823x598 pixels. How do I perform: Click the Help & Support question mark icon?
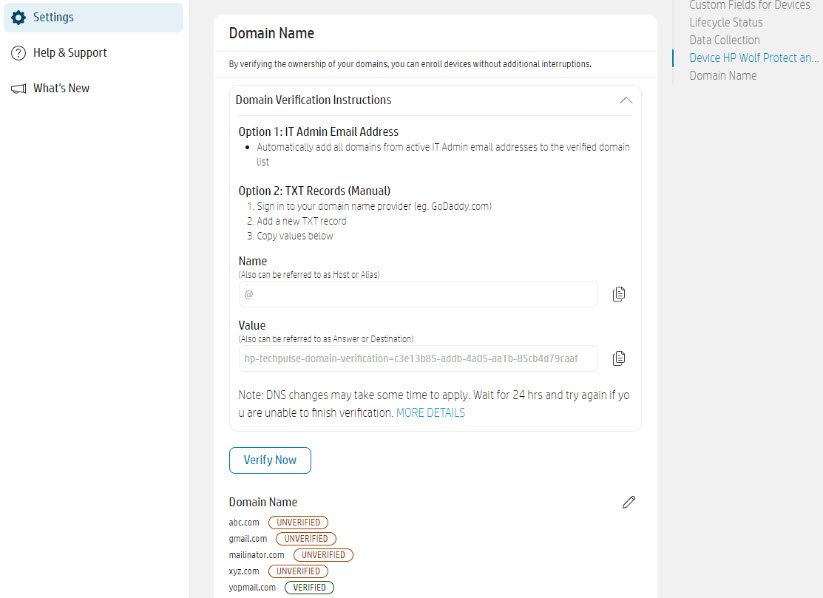18,52
